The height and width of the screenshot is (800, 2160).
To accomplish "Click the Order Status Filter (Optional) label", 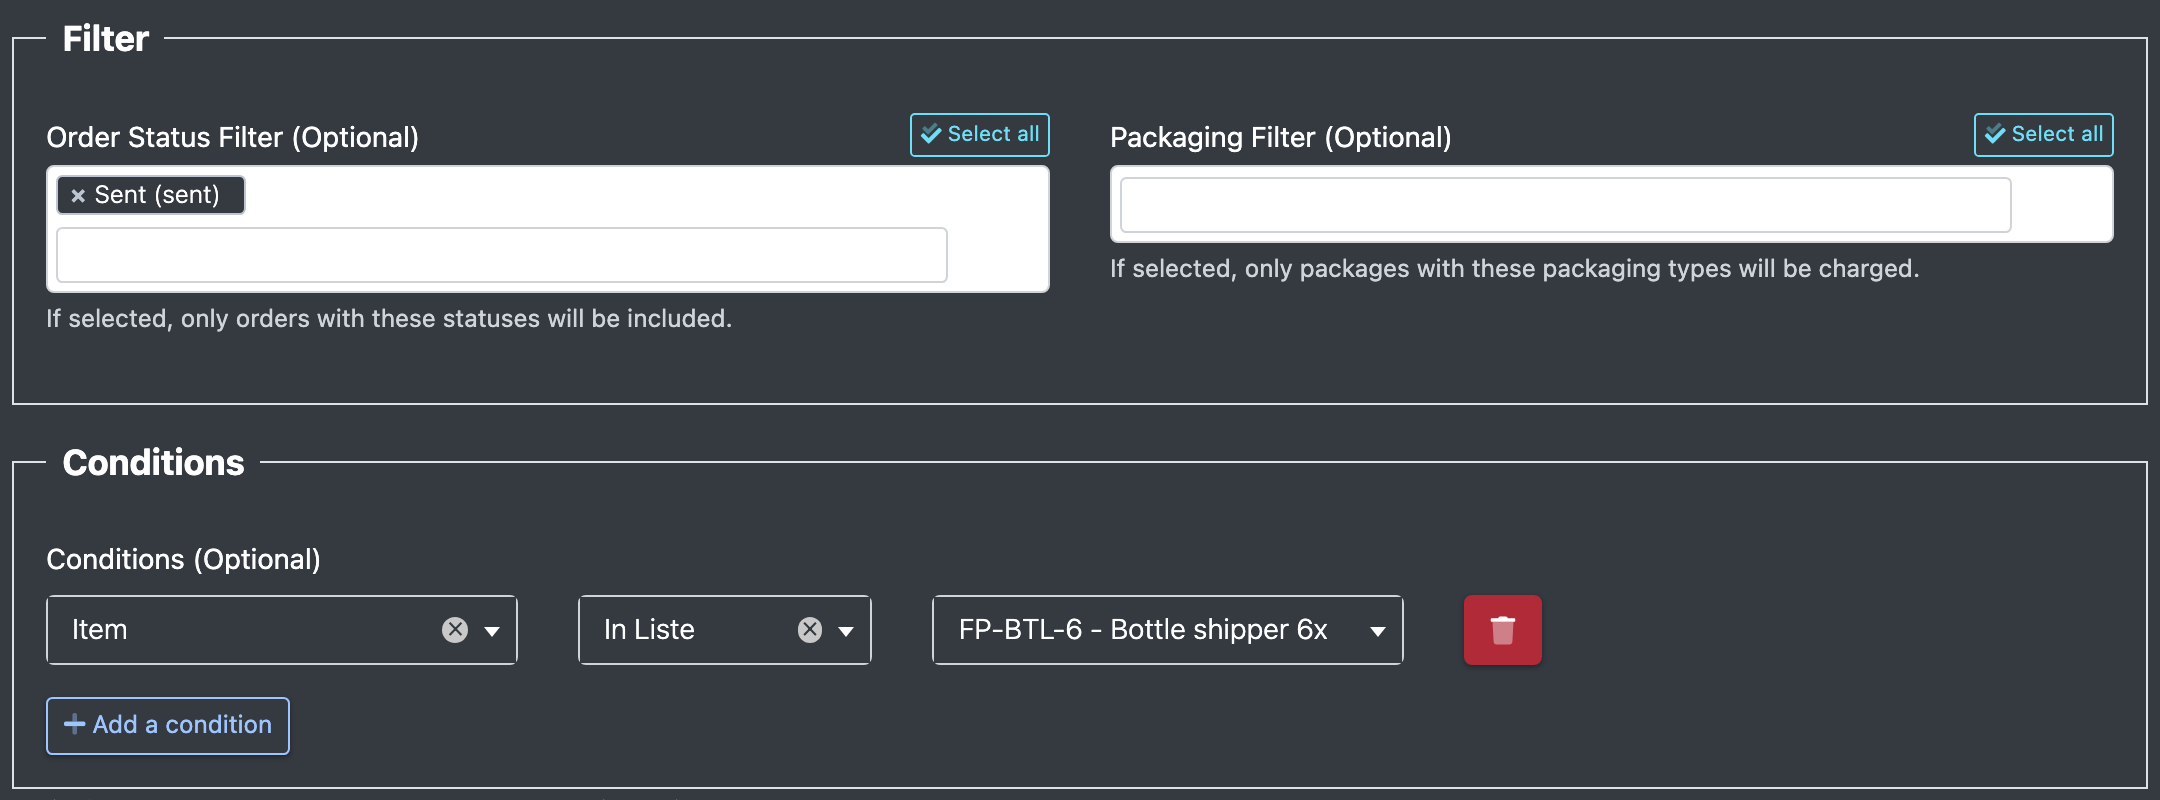I will click(233, 138).
